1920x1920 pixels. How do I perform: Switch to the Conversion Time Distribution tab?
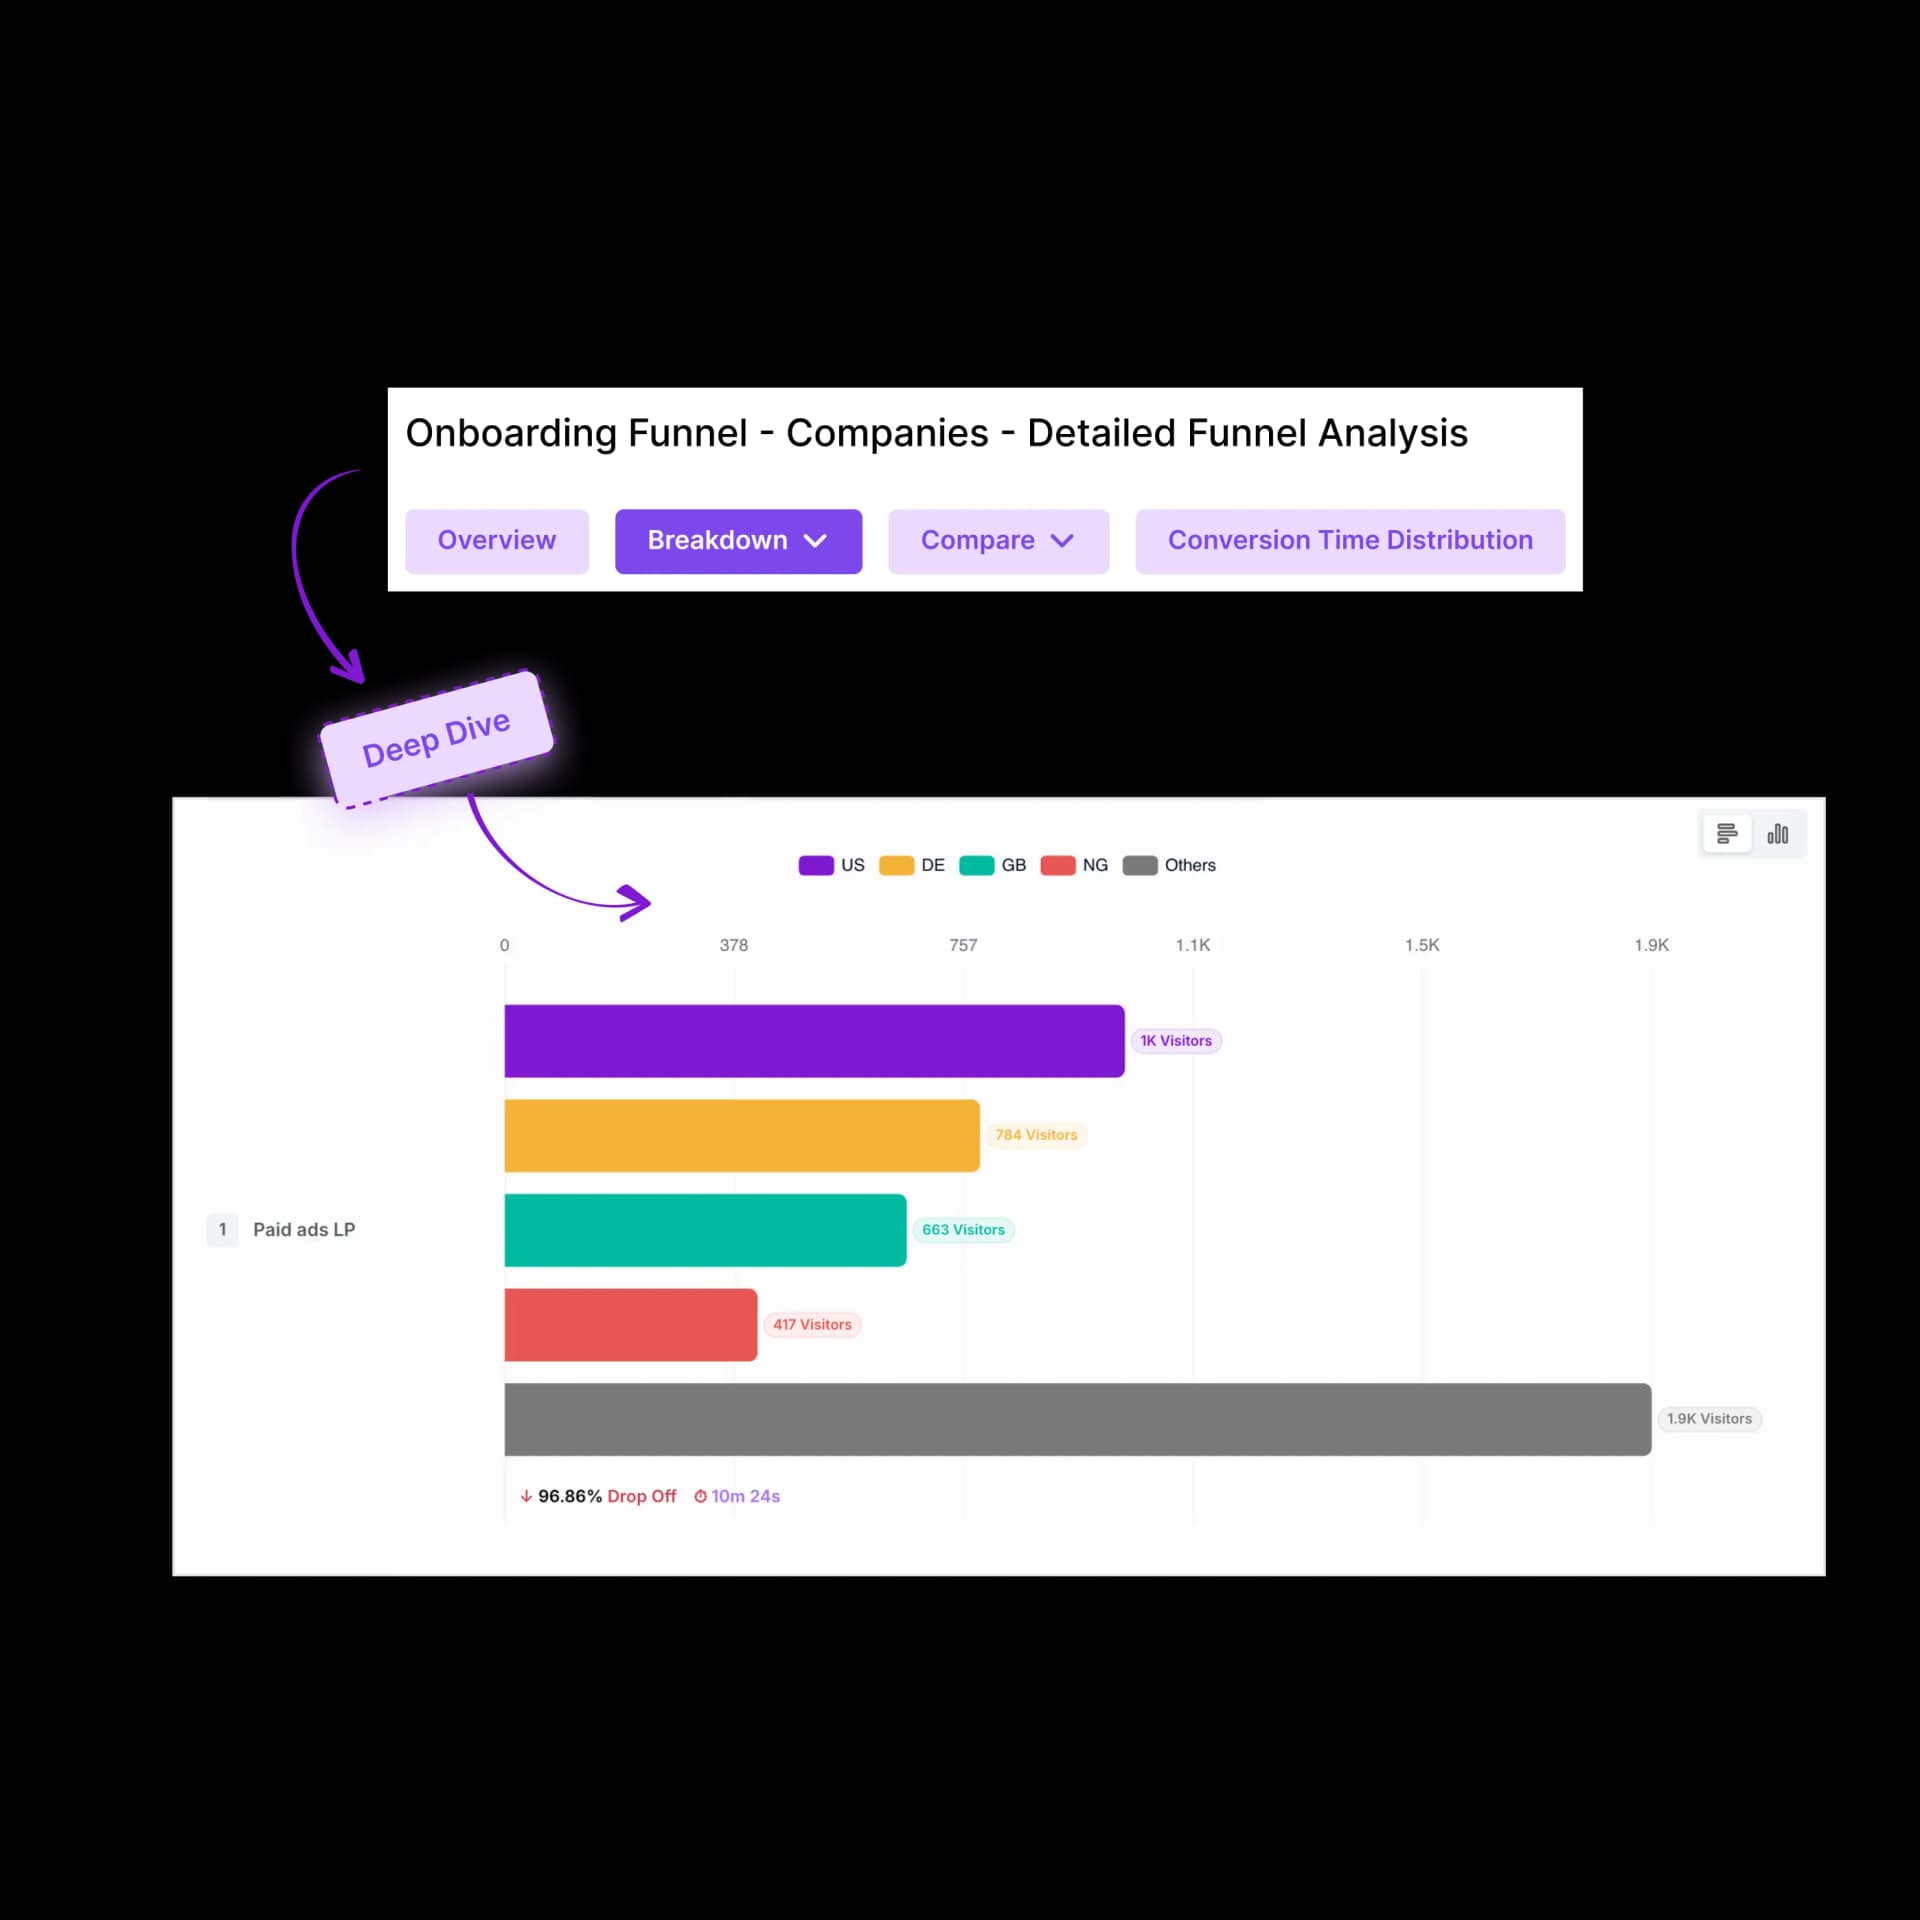coord(1350,540)
